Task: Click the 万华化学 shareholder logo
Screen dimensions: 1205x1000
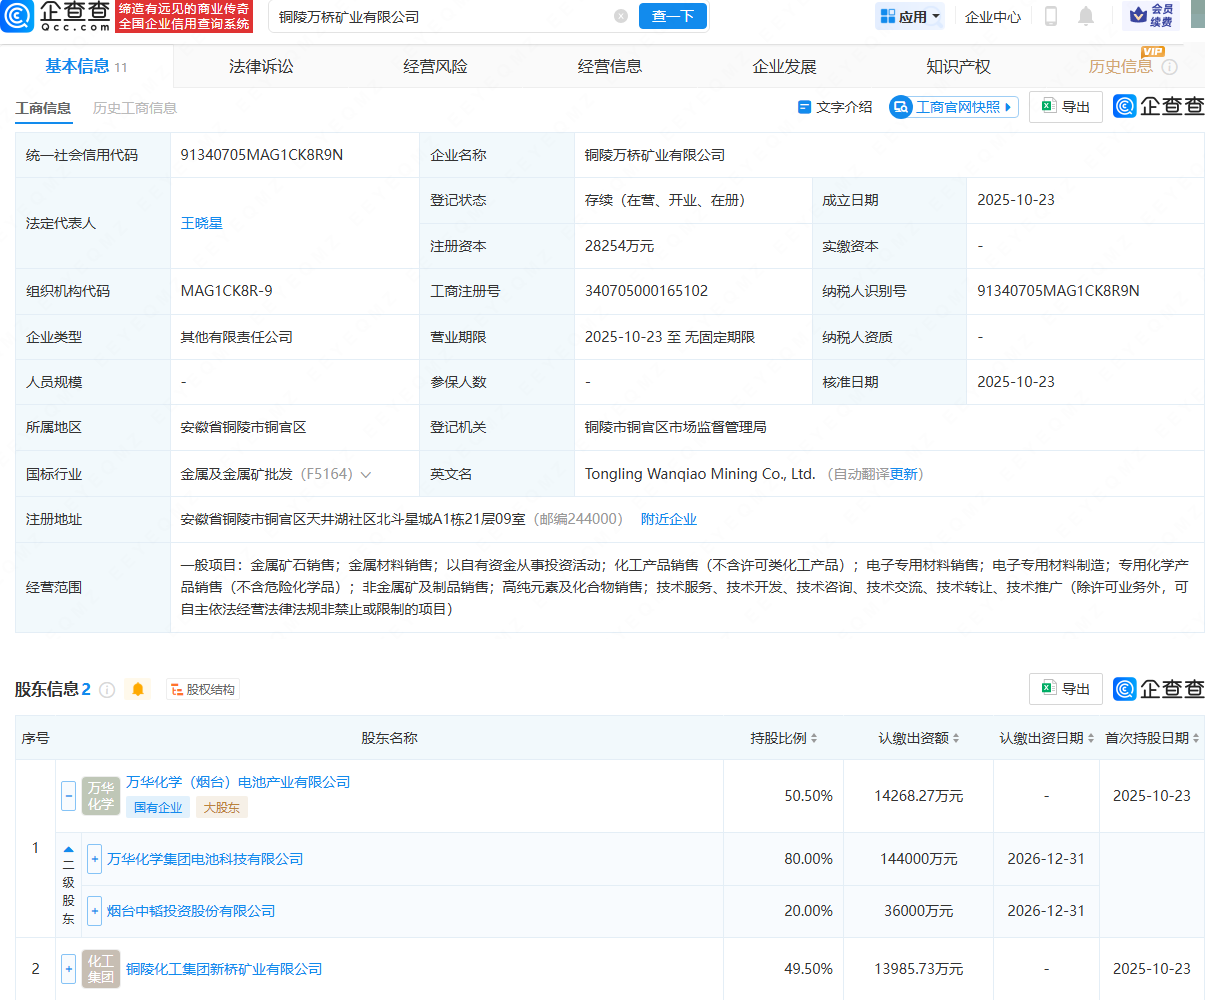Action: point(100,795)
